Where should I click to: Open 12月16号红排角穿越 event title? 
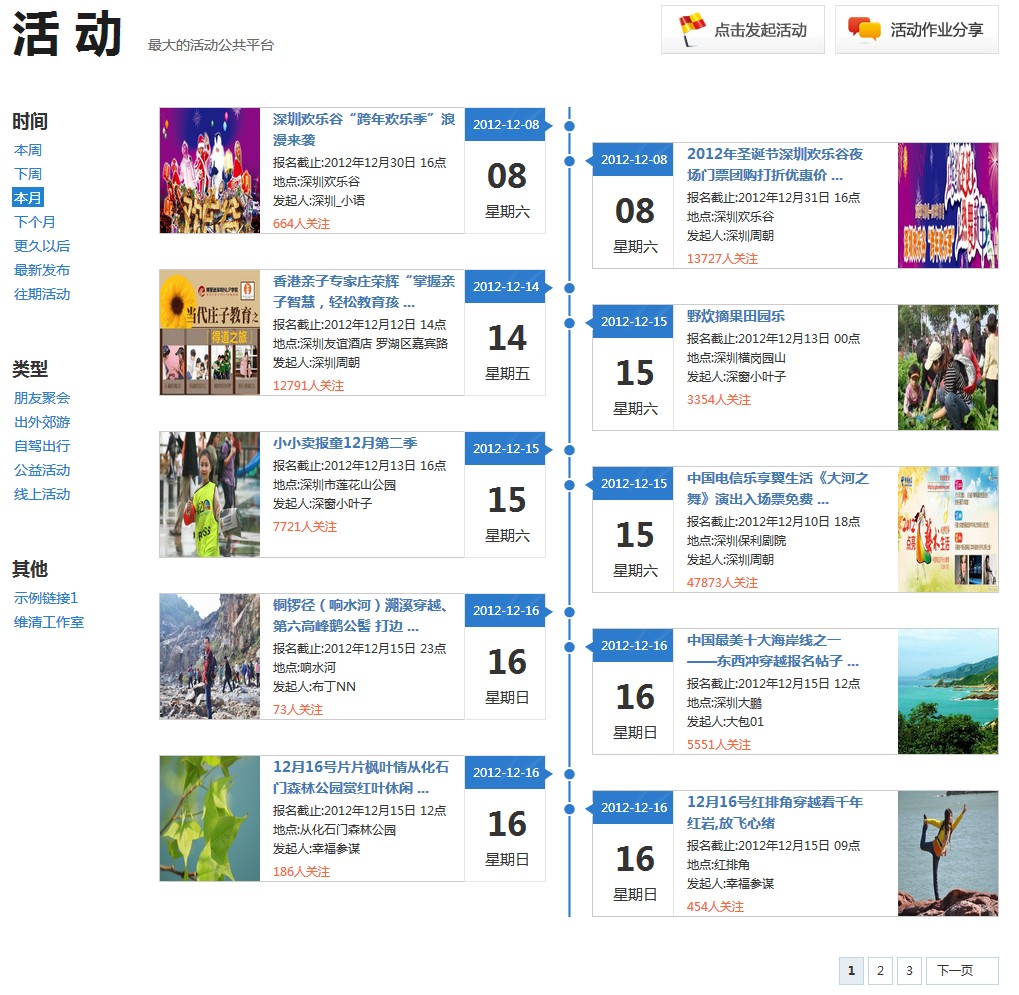tap(775, 812)
